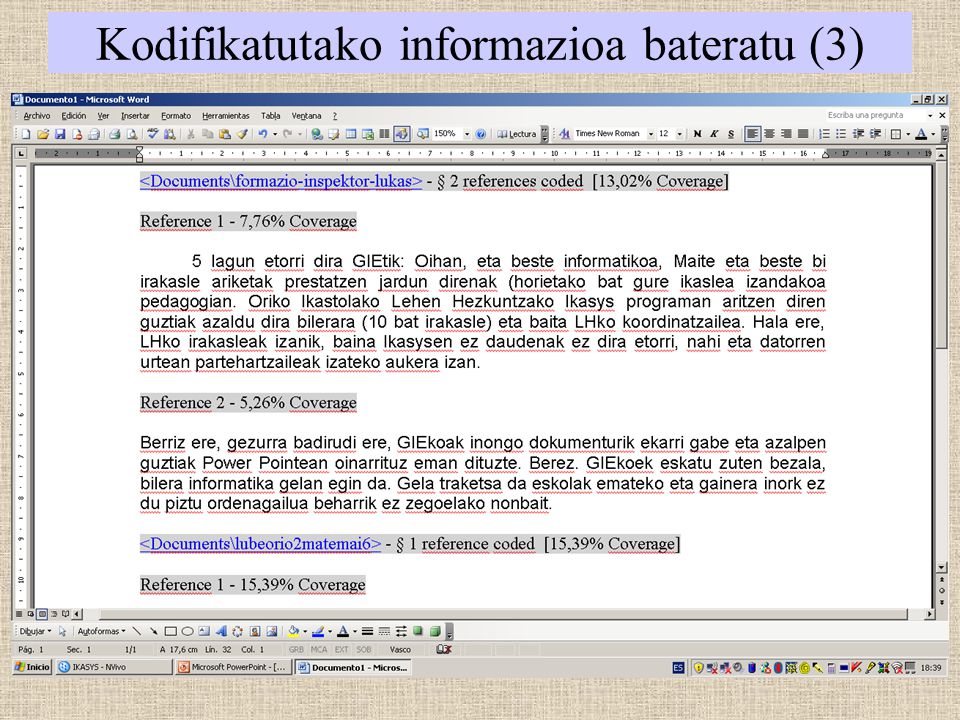This screenshot has height=720, width=960.
Task: Open a file with the folder icon
Action: 43,134
